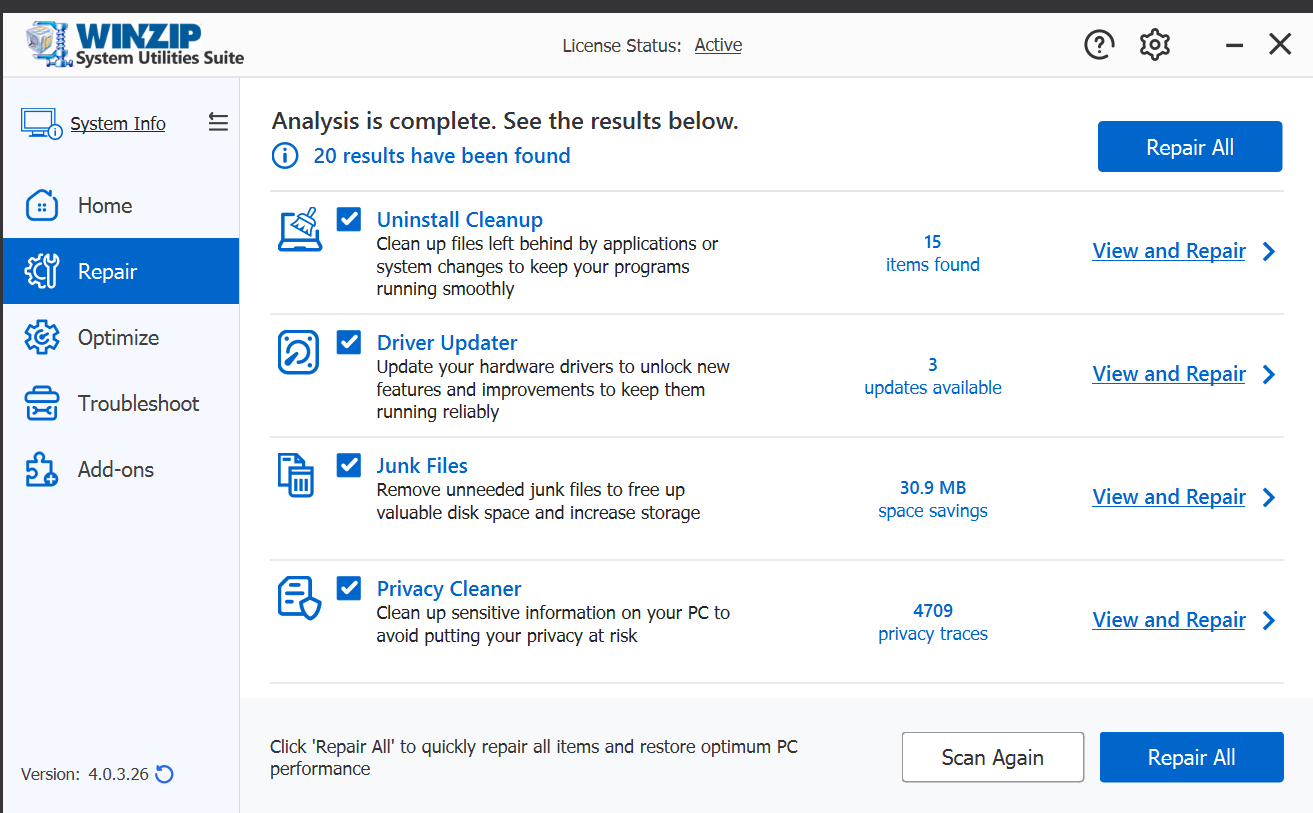Image resolution: width=1313 pixels, height=813 pixels.
Task: Click the Privacy Cleaner shield icon
Action: [299, 598]
